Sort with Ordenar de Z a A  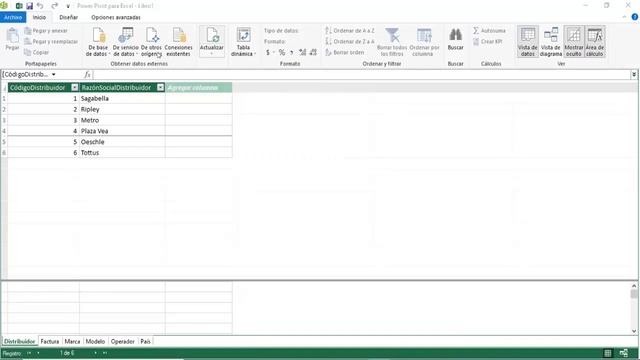(x=350, y=42)
